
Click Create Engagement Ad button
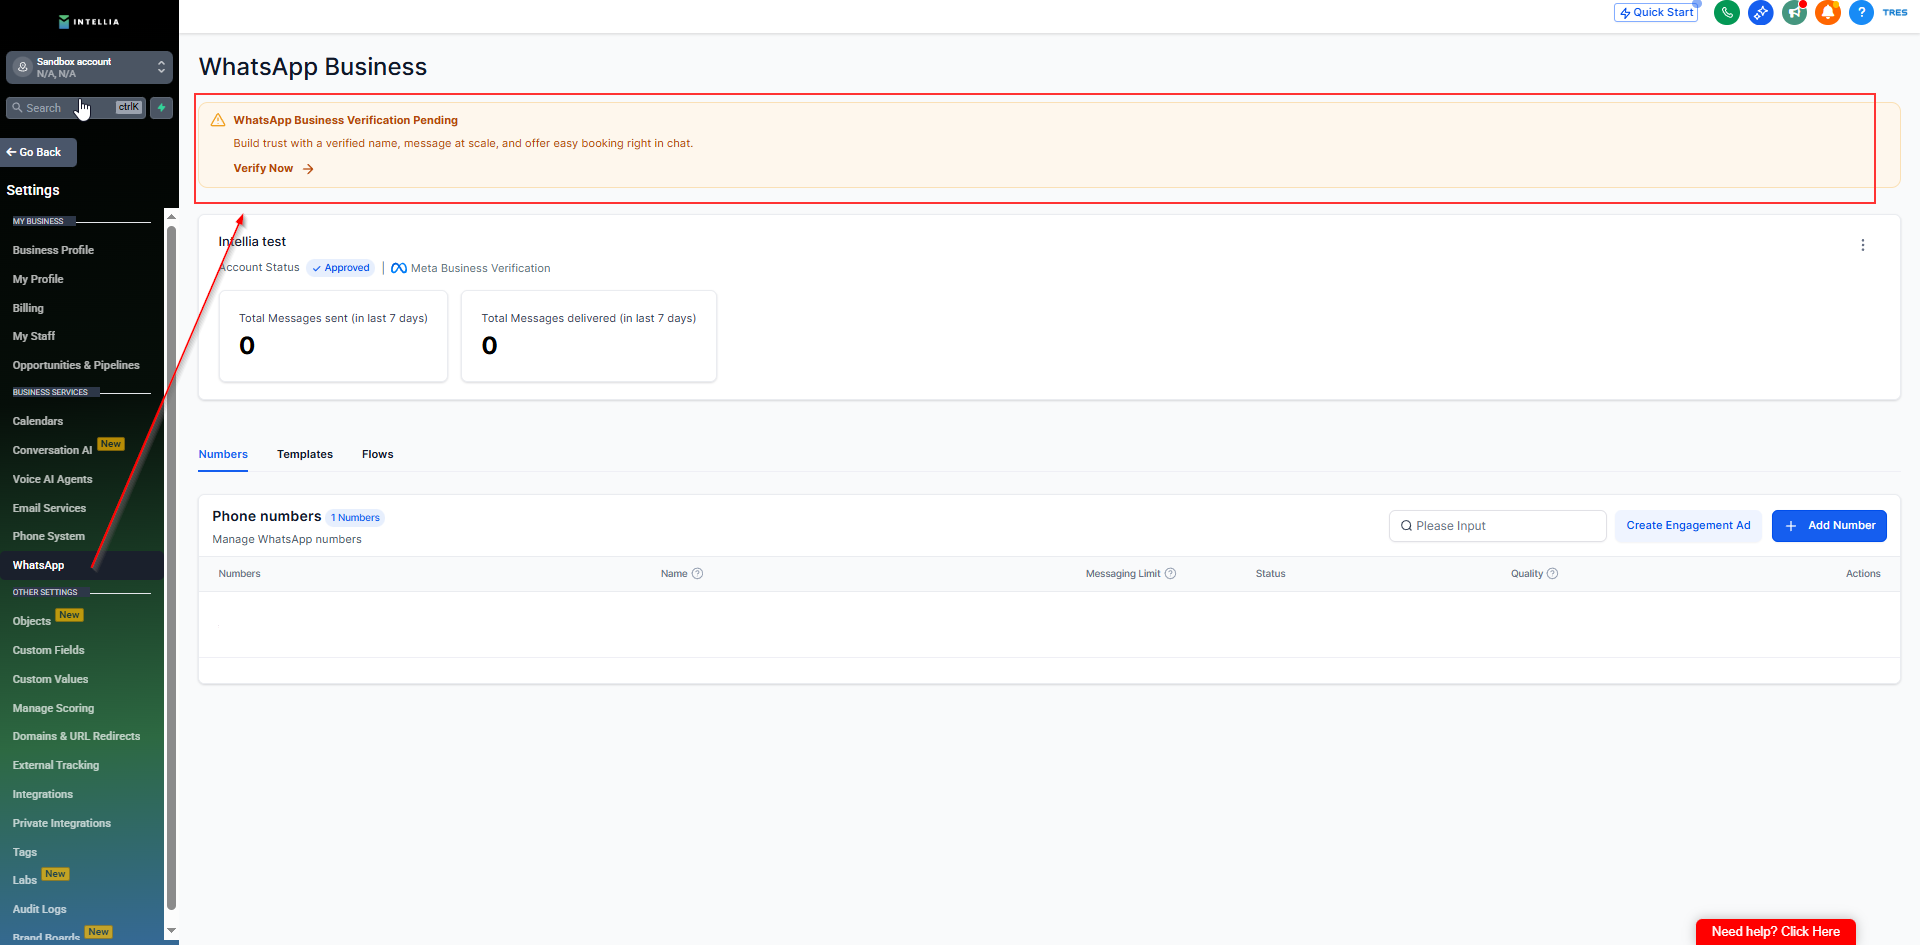[x=1688, y=526]
